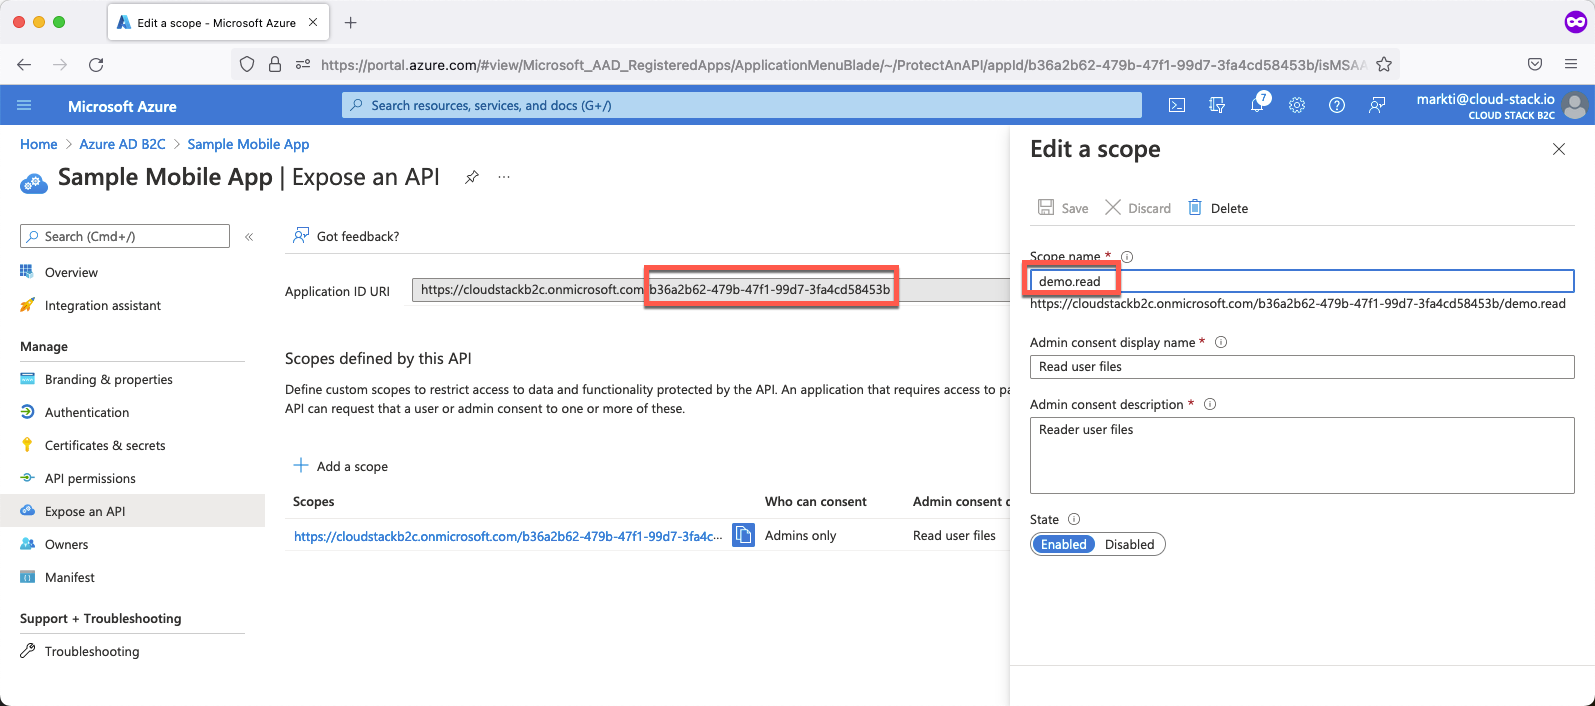Open the scope link in the Scopes table

[x=508, y=536]
